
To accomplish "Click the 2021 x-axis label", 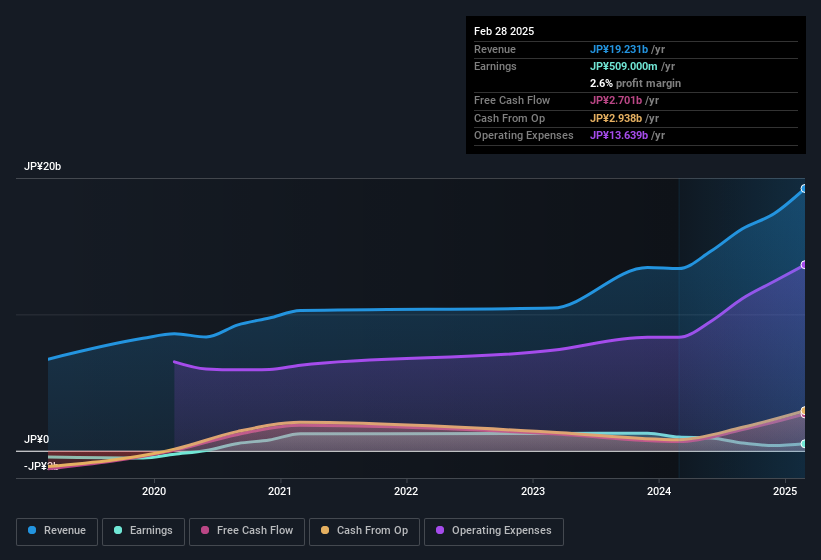I will 280,491.
